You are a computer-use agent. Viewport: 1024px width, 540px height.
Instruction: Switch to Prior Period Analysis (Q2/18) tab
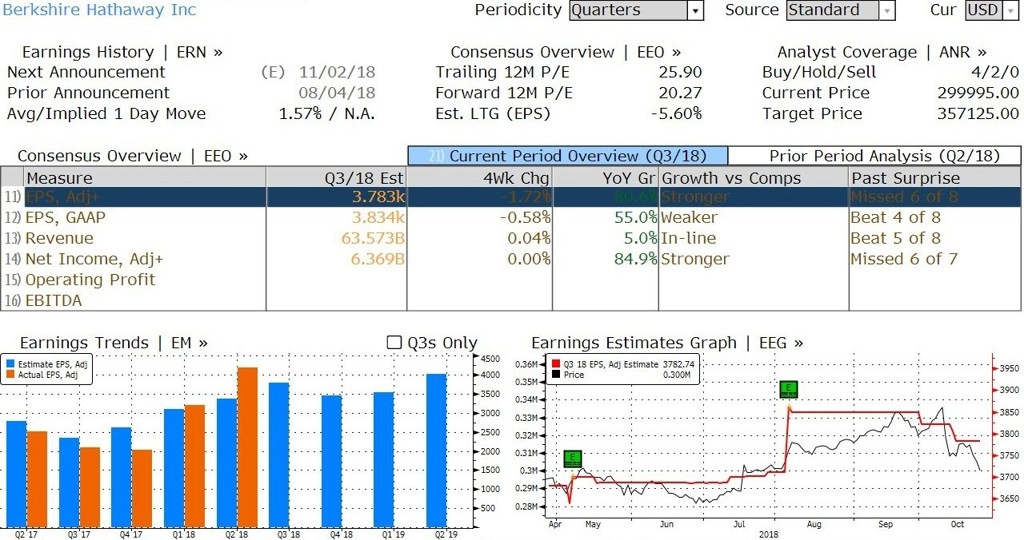tap(874, 156)
